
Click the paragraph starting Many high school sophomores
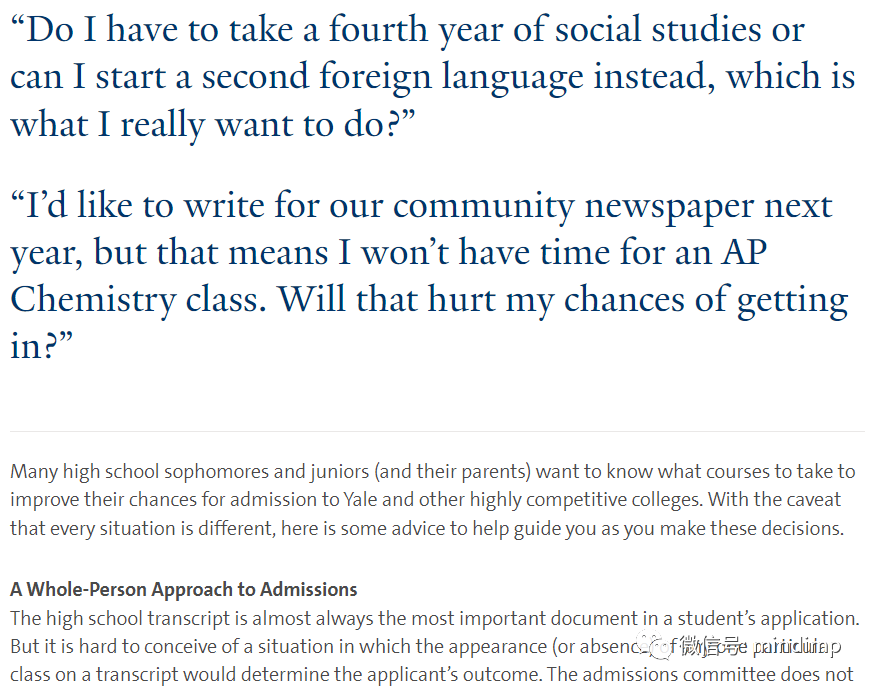click(433, 500)
